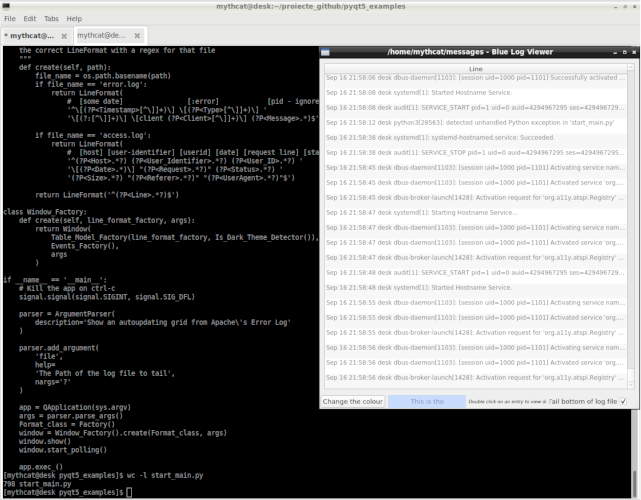
Task: Select the 21:58:08 audit SERVICE_START row
Action: point(476,108)
